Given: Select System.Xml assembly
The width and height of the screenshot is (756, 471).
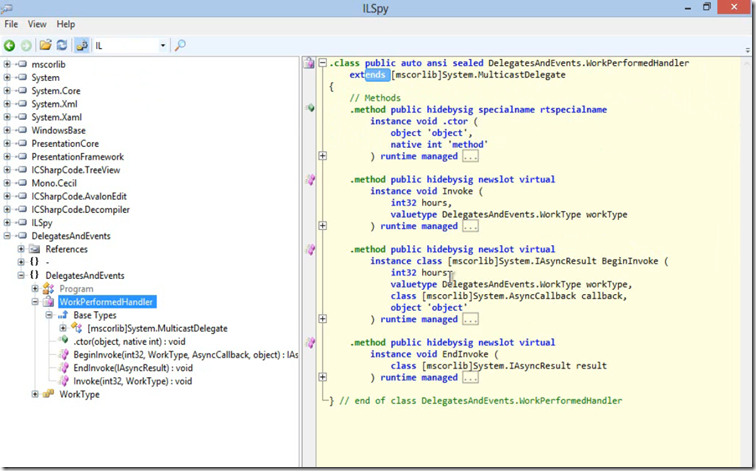Looking at the screenshot, I should coord(54,104).
